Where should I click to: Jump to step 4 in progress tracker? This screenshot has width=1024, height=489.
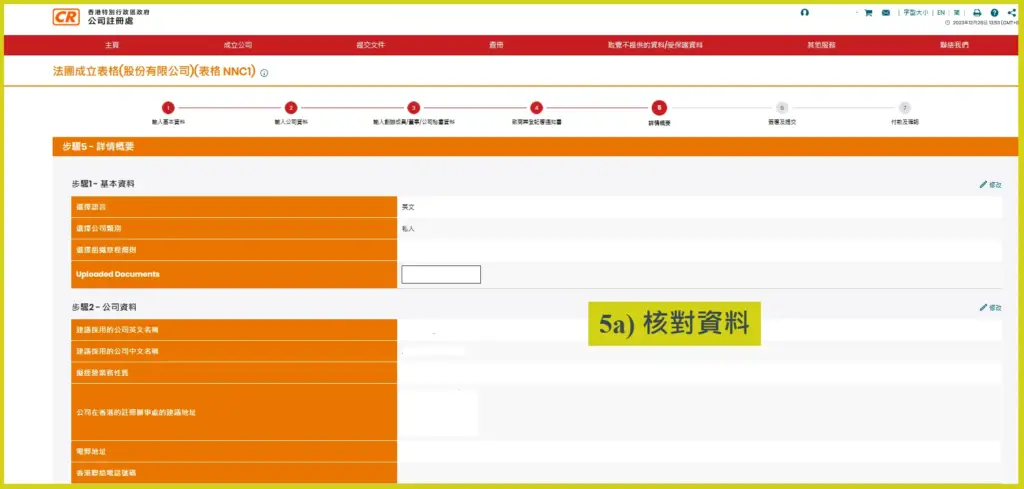coord(536,107)
